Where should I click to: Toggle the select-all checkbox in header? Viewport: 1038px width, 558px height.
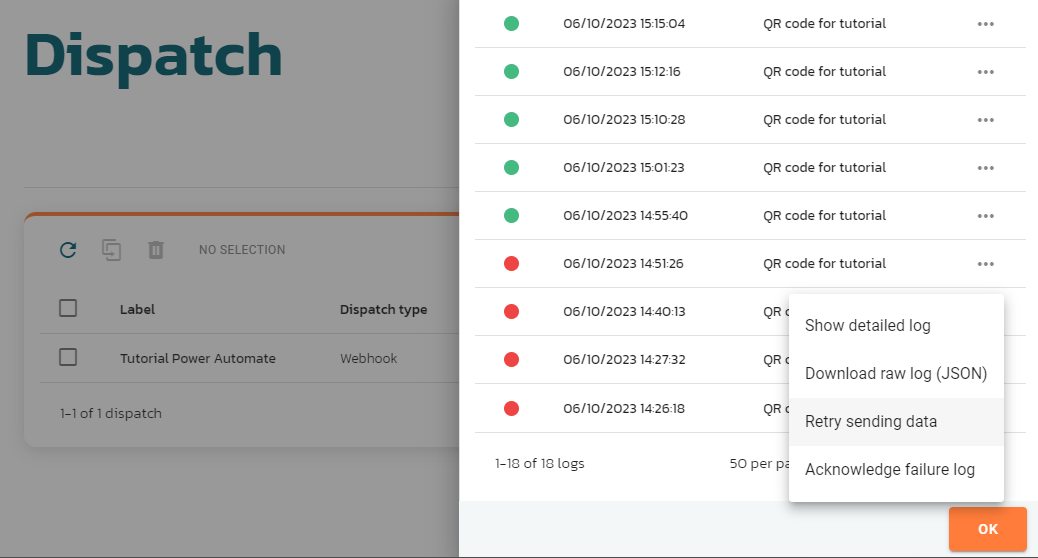(68, 308)
